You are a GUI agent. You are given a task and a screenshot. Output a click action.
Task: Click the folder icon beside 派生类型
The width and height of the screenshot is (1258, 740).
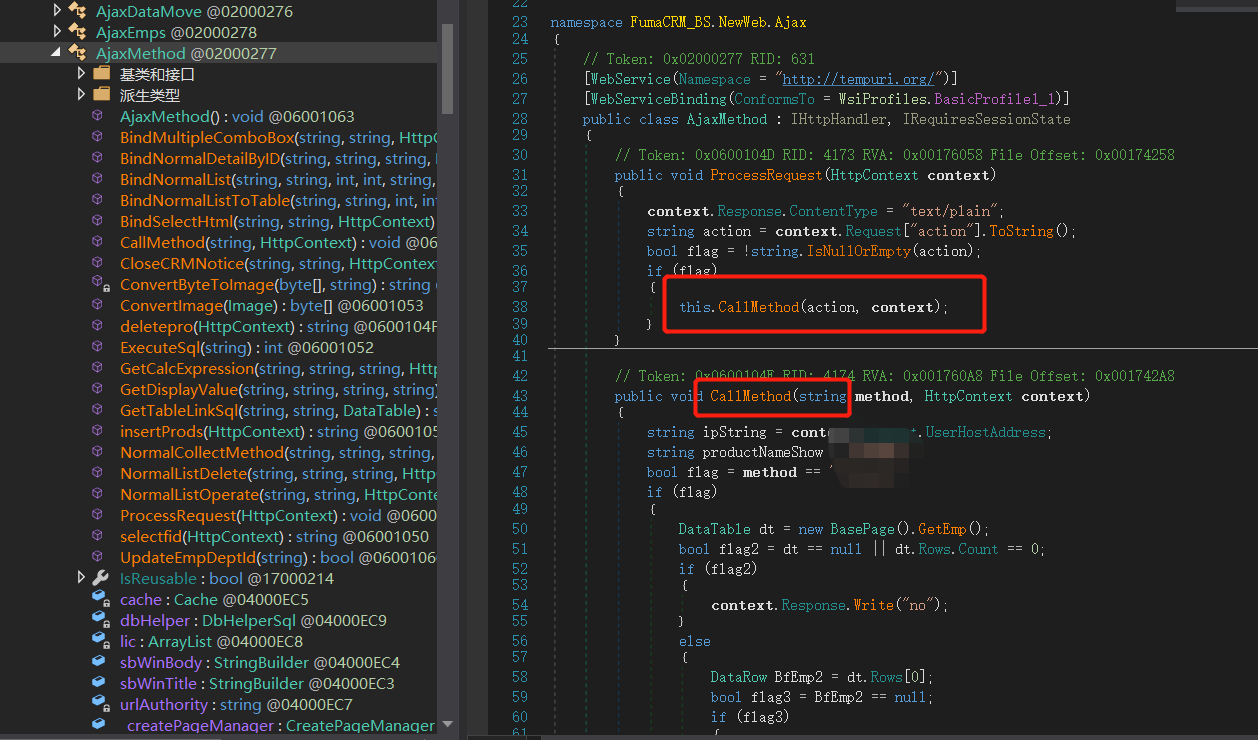pos(101,95)
